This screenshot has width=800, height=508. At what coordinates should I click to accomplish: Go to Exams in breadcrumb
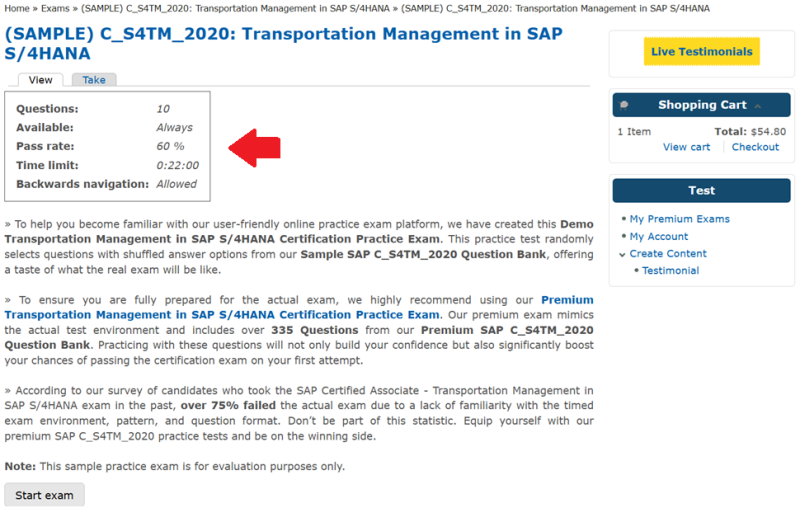[55, 9]
